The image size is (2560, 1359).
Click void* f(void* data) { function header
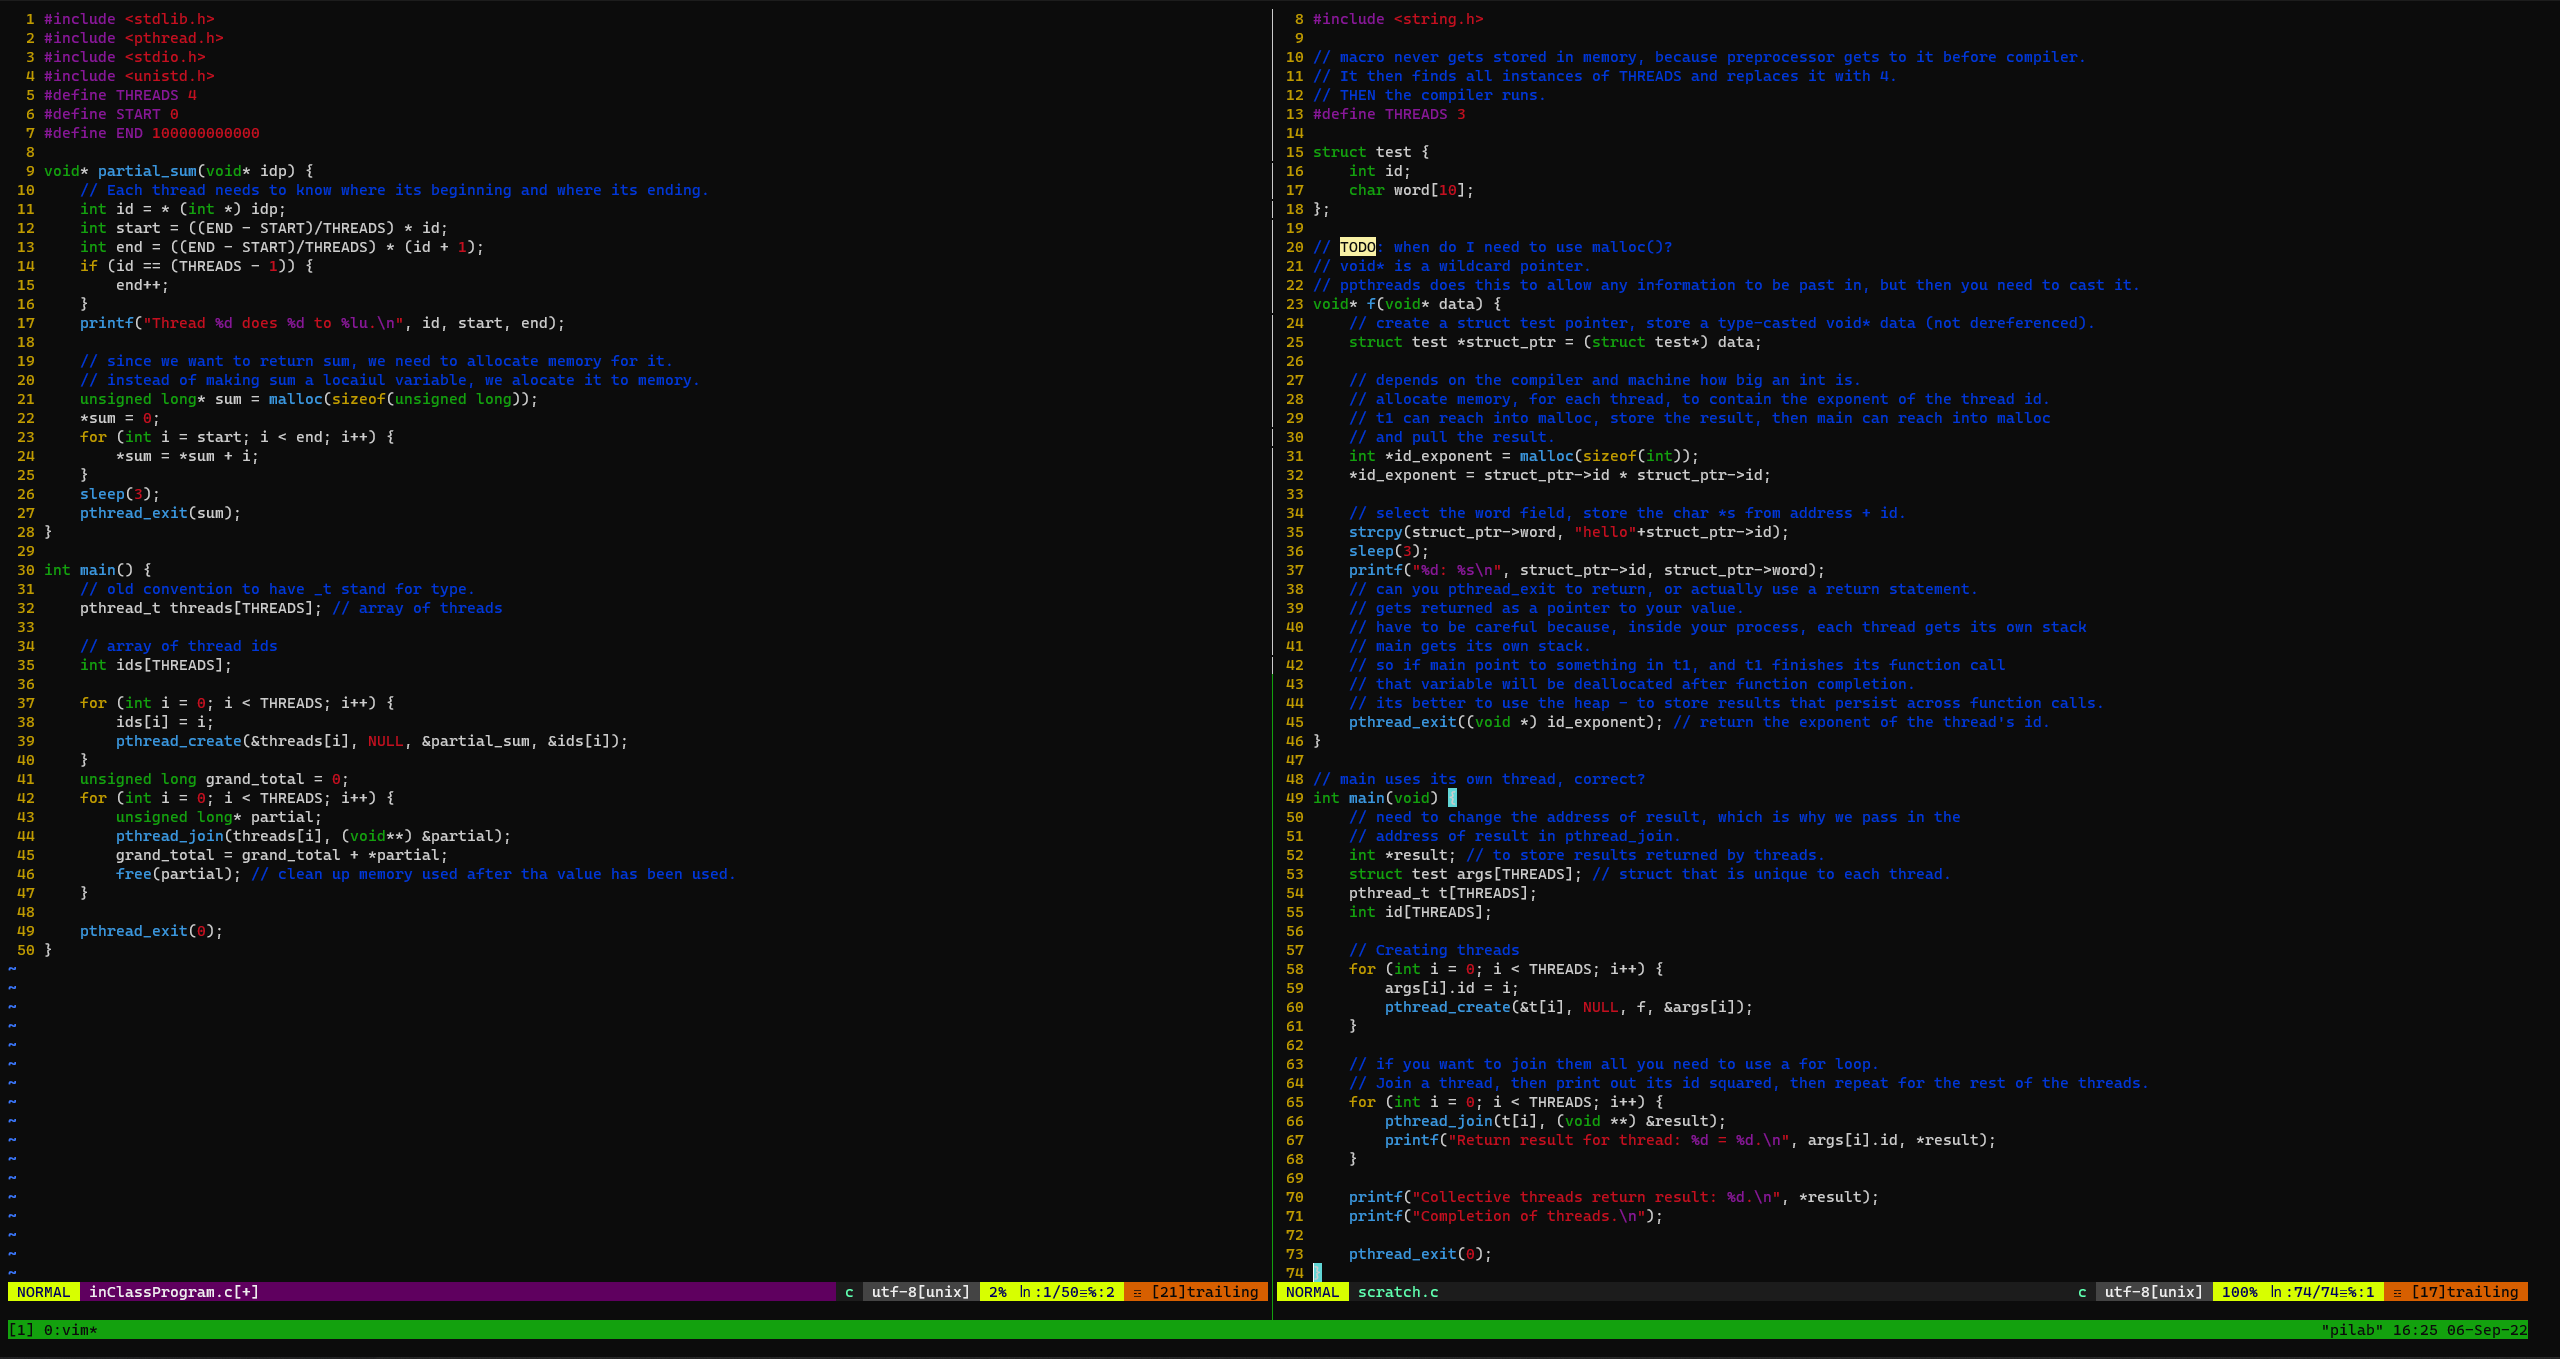1407,304
